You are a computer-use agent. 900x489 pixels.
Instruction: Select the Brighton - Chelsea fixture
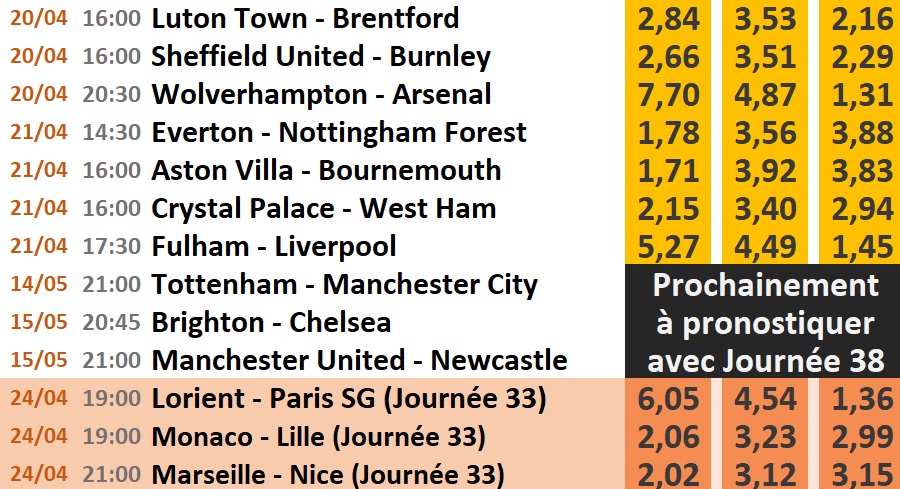click(271, 323)
